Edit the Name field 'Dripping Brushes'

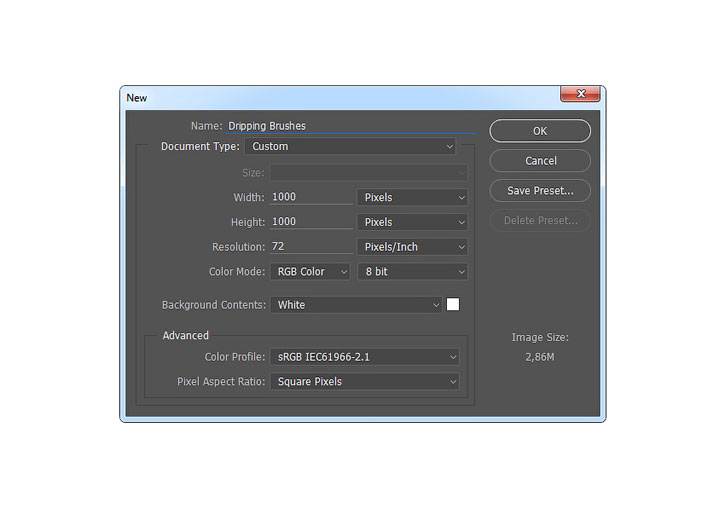[351, 126]
